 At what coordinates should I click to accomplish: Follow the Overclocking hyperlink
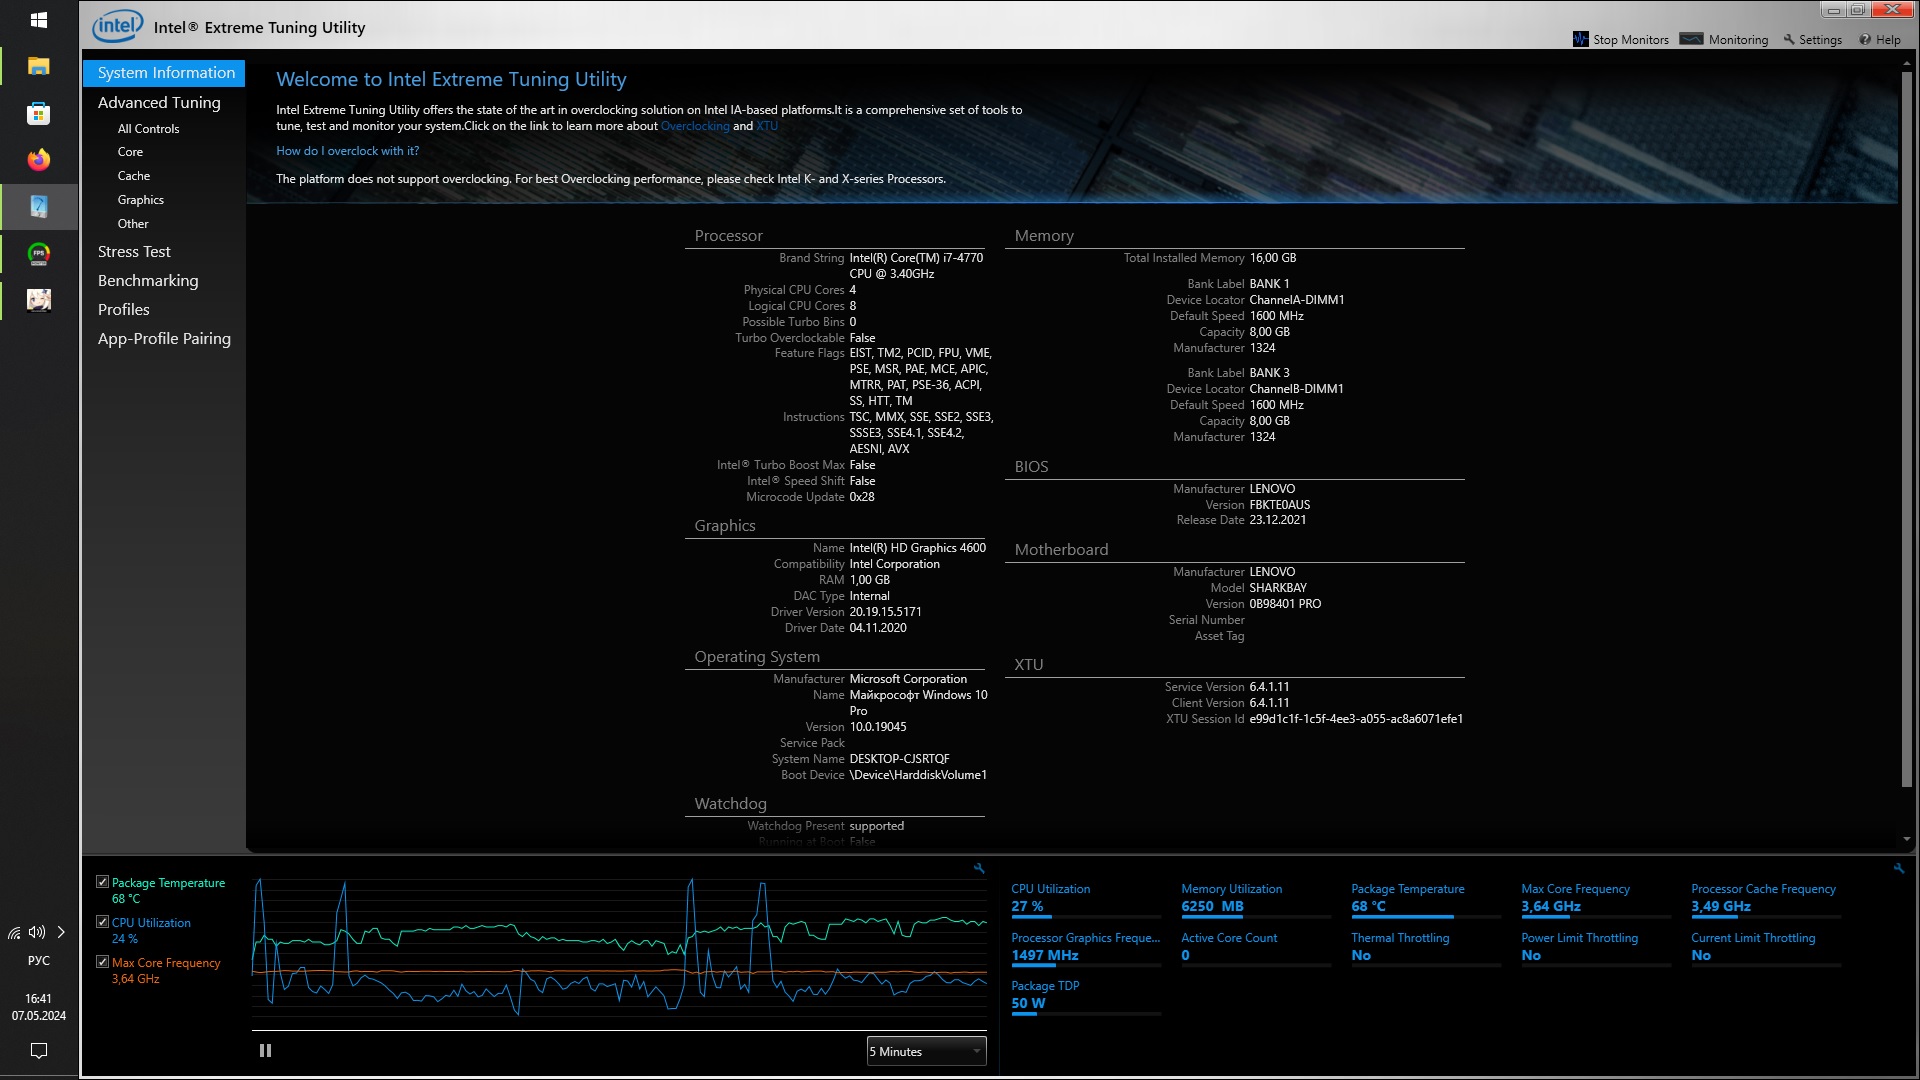pos(695,126)
